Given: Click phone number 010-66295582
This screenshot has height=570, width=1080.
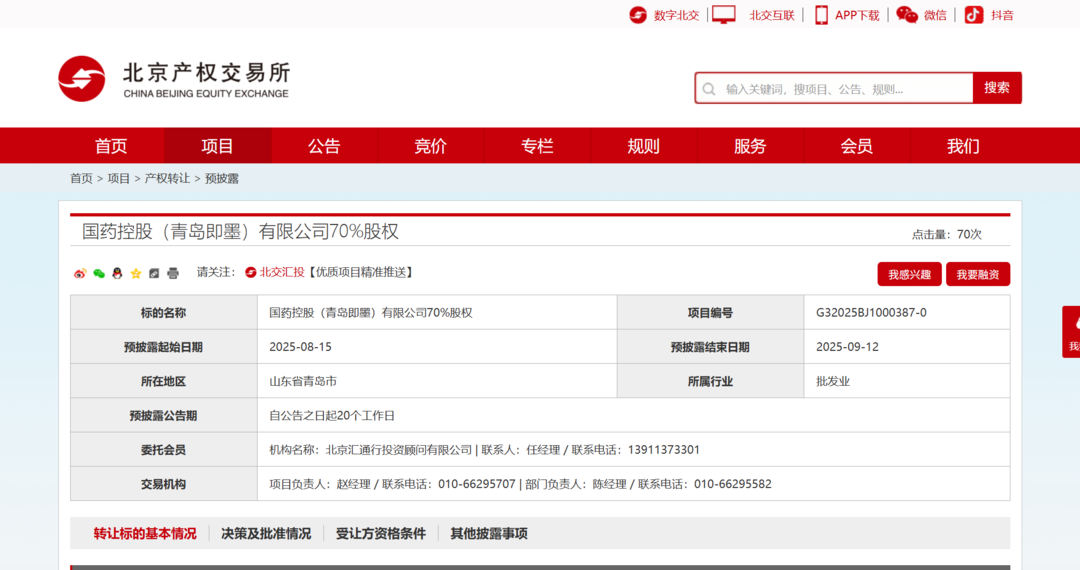Looking at the screenshot, I should point(733,484).
